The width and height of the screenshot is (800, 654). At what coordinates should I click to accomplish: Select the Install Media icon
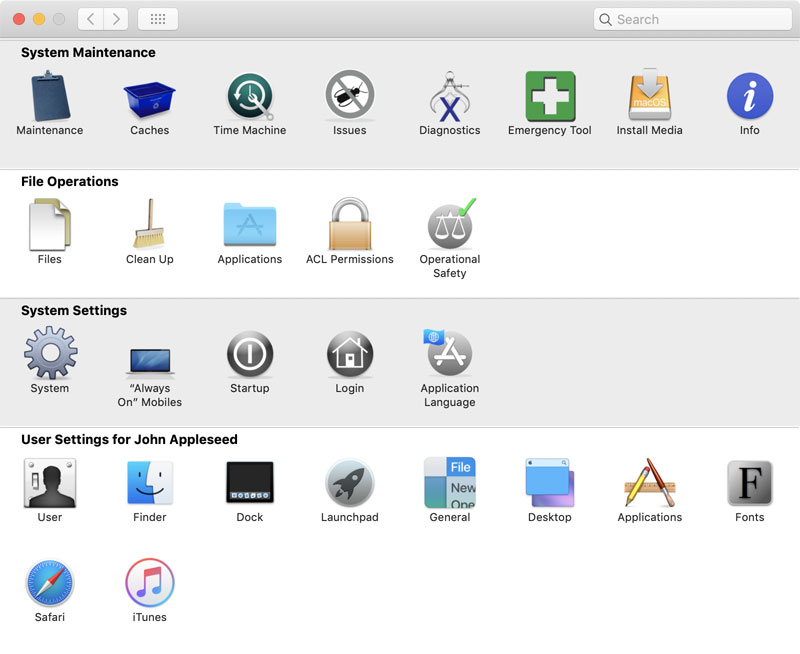(649, 97)
